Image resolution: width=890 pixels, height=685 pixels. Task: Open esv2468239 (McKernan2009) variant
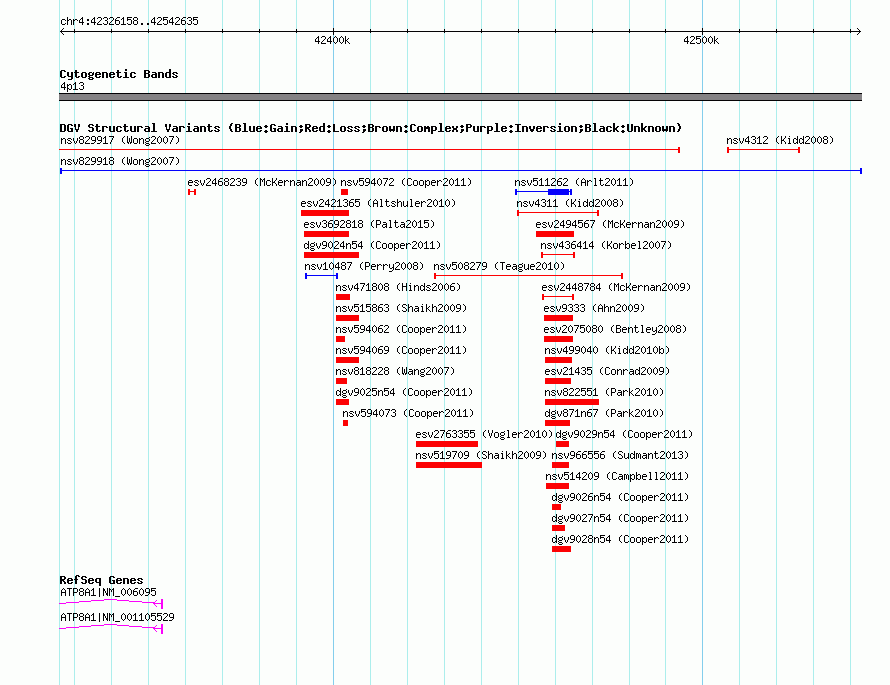click(x=262, y=182)
